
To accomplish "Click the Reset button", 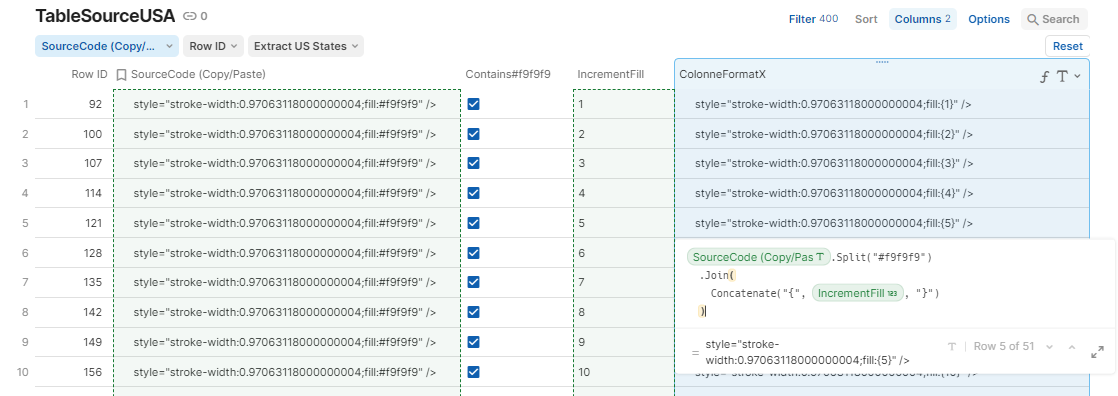I will (x=1067, y=46).
